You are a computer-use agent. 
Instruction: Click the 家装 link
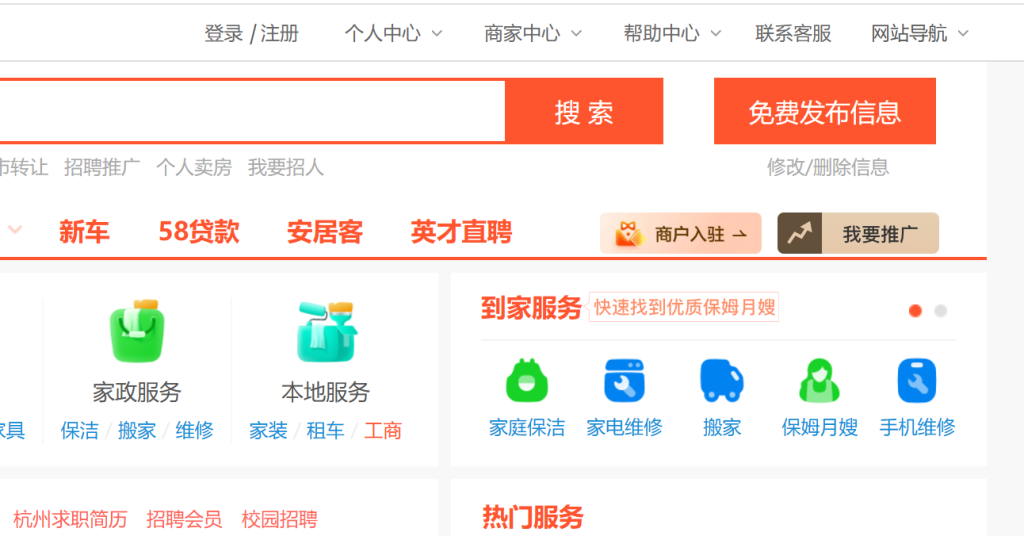tap(268, 430)
